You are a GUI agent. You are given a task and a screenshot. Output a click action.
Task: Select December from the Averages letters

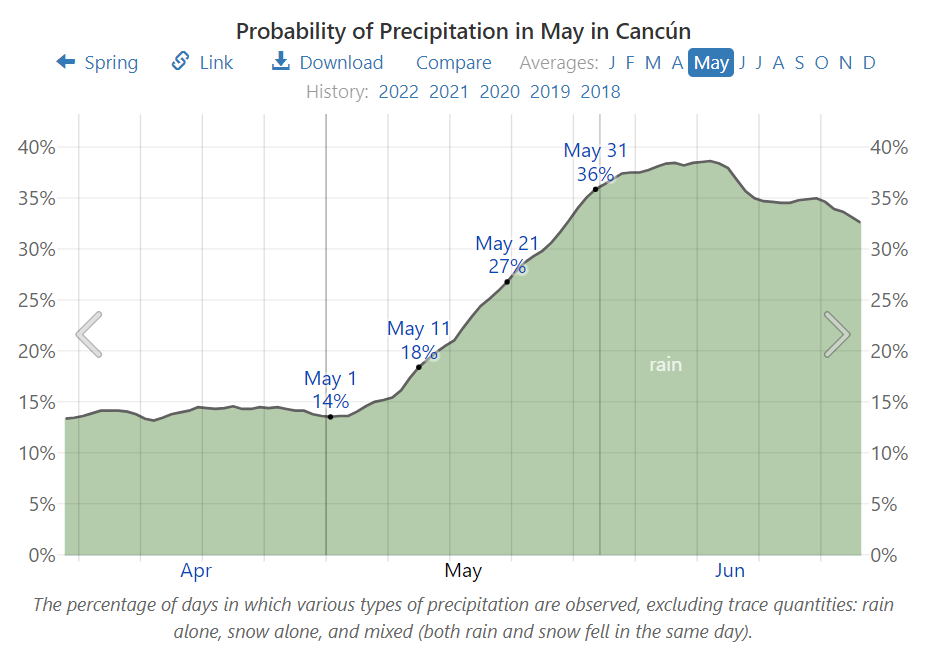pyautogui.click(x=868, y=62)
